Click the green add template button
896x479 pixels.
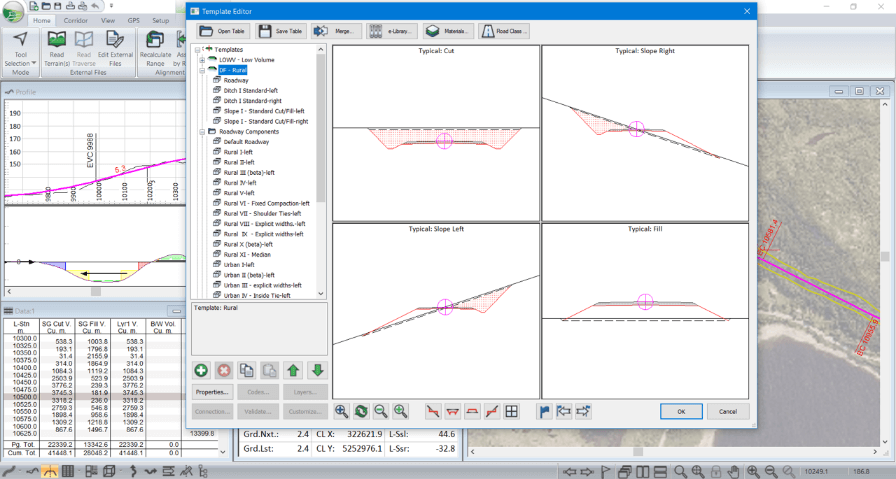202,370
